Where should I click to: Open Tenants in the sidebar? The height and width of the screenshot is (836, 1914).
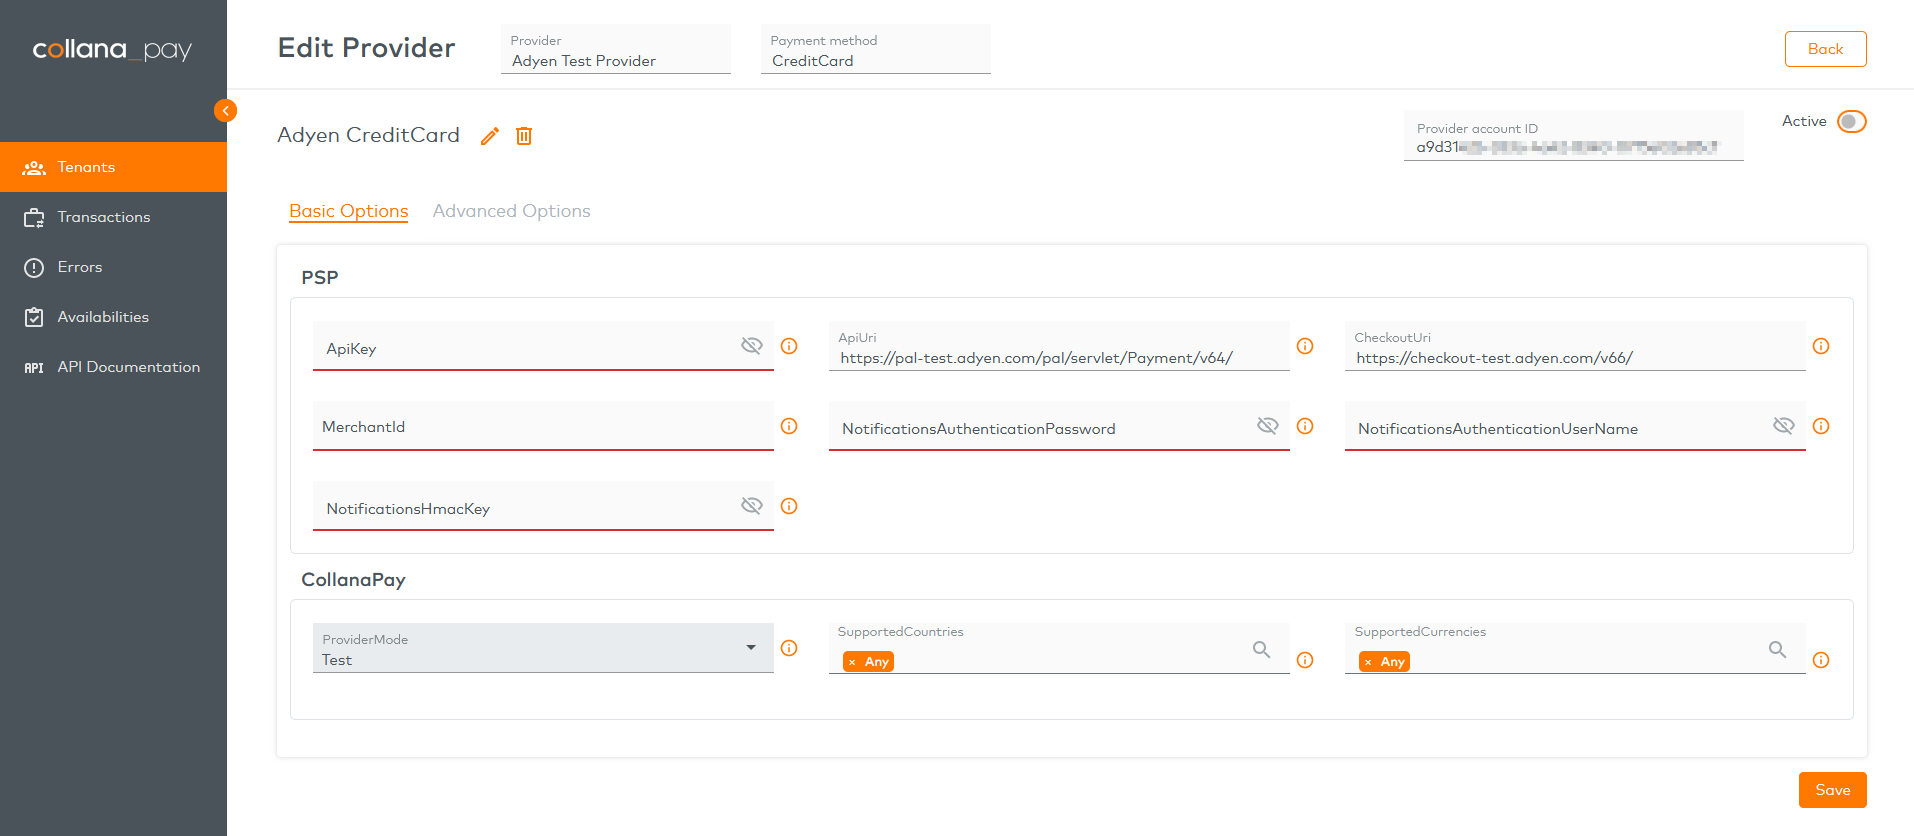(113, 167)
